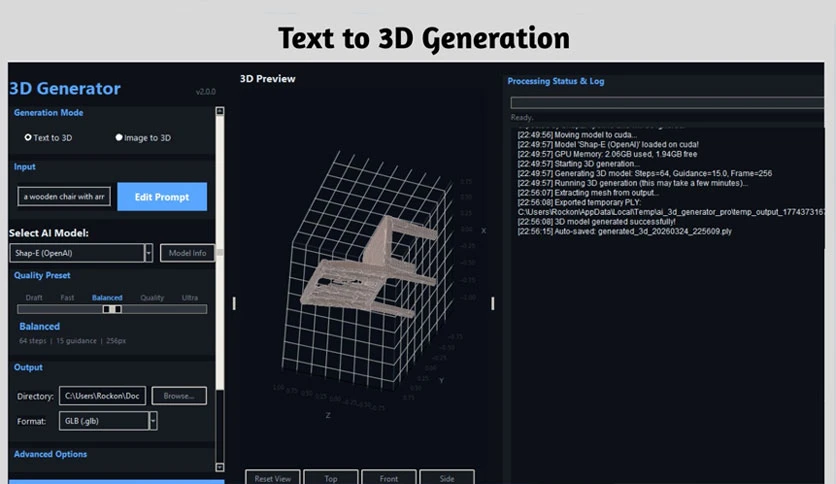Click the Model Info button
The width and height of the screenshot is (836, 484).
point(187,253)
